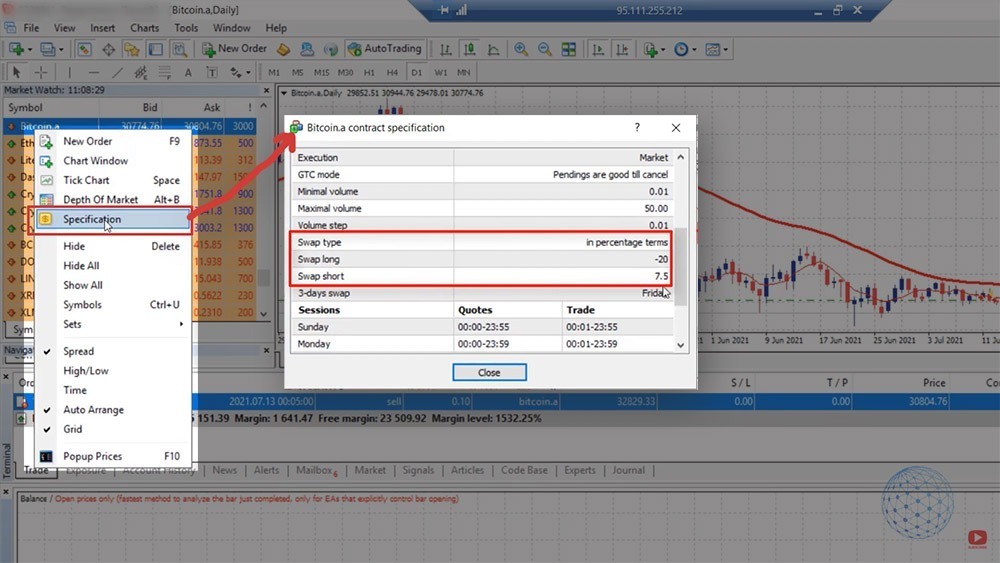This screenshot has width=1000, height=563.
Task: Toggle the Auto Scroll chart icon
Action: tap(598, 49)
